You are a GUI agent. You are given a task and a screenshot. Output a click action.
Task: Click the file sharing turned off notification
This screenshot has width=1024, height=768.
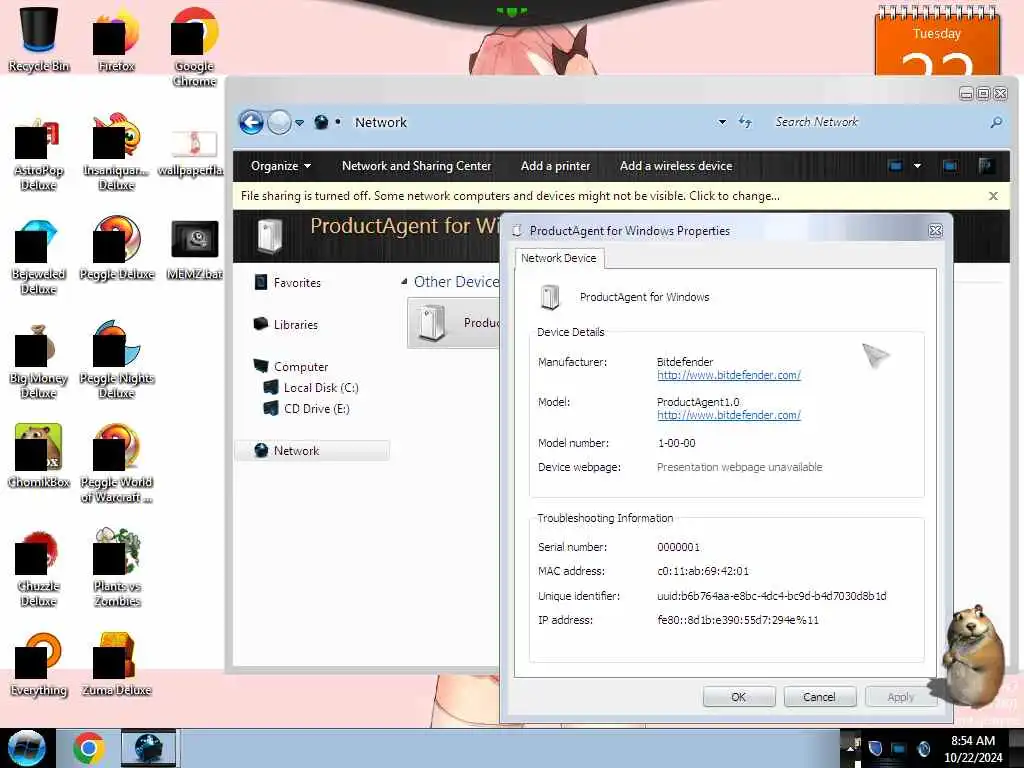[510, 196]
